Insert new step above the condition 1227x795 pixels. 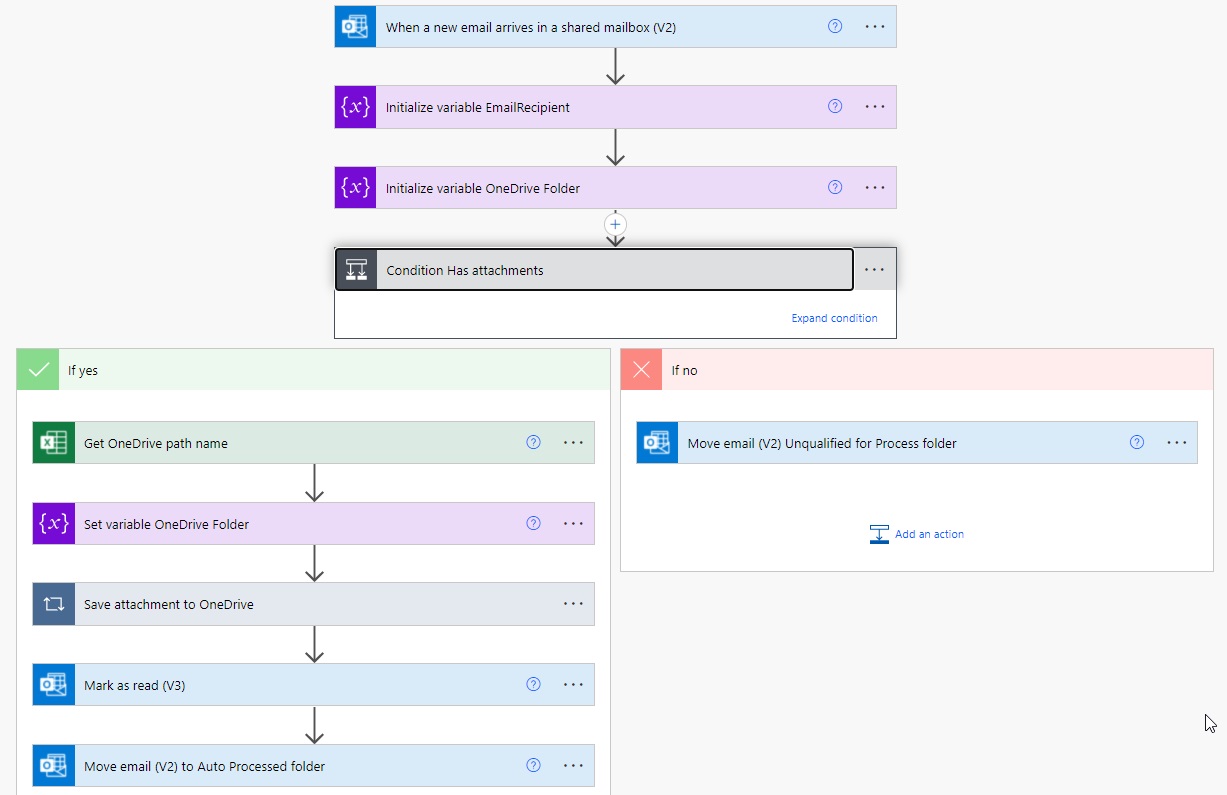tap(616, 224)
